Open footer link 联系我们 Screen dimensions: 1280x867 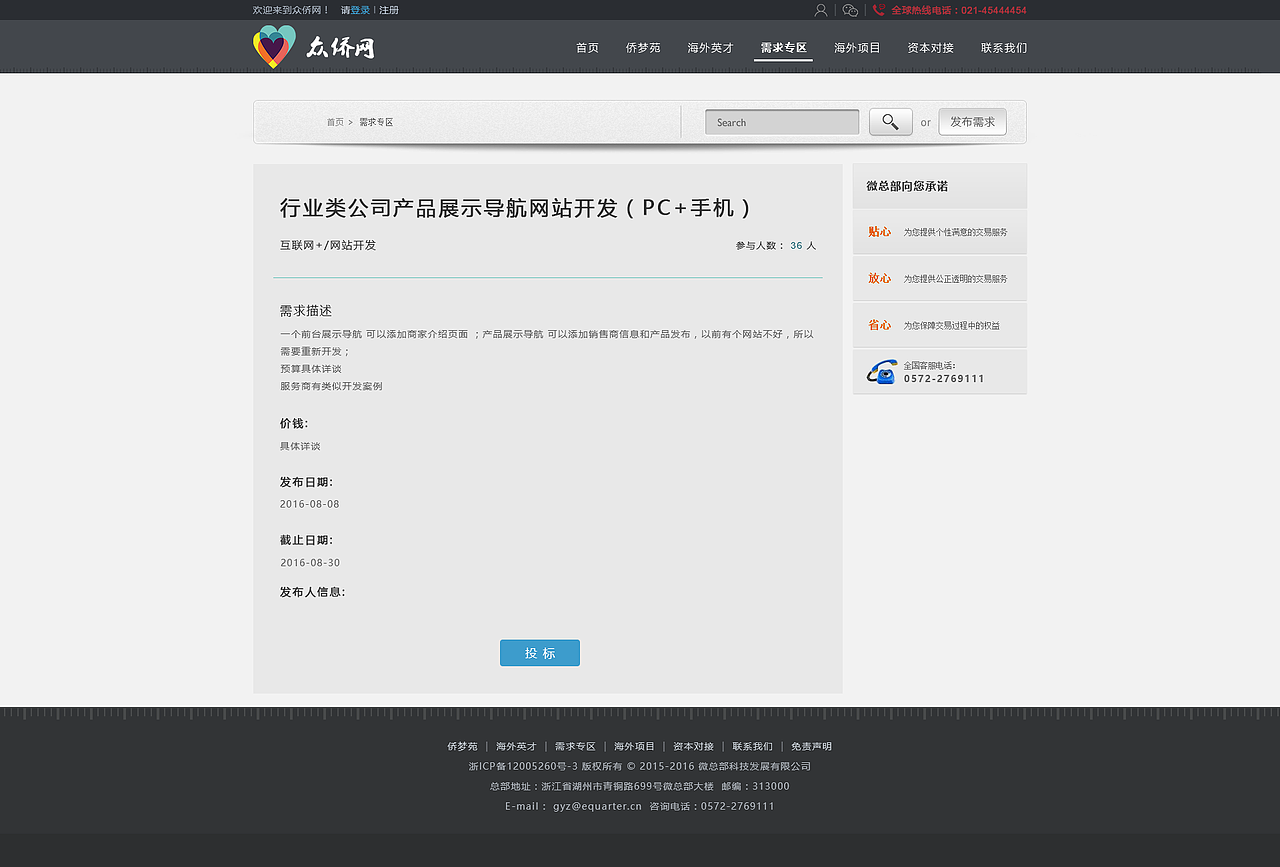(752, 746)
